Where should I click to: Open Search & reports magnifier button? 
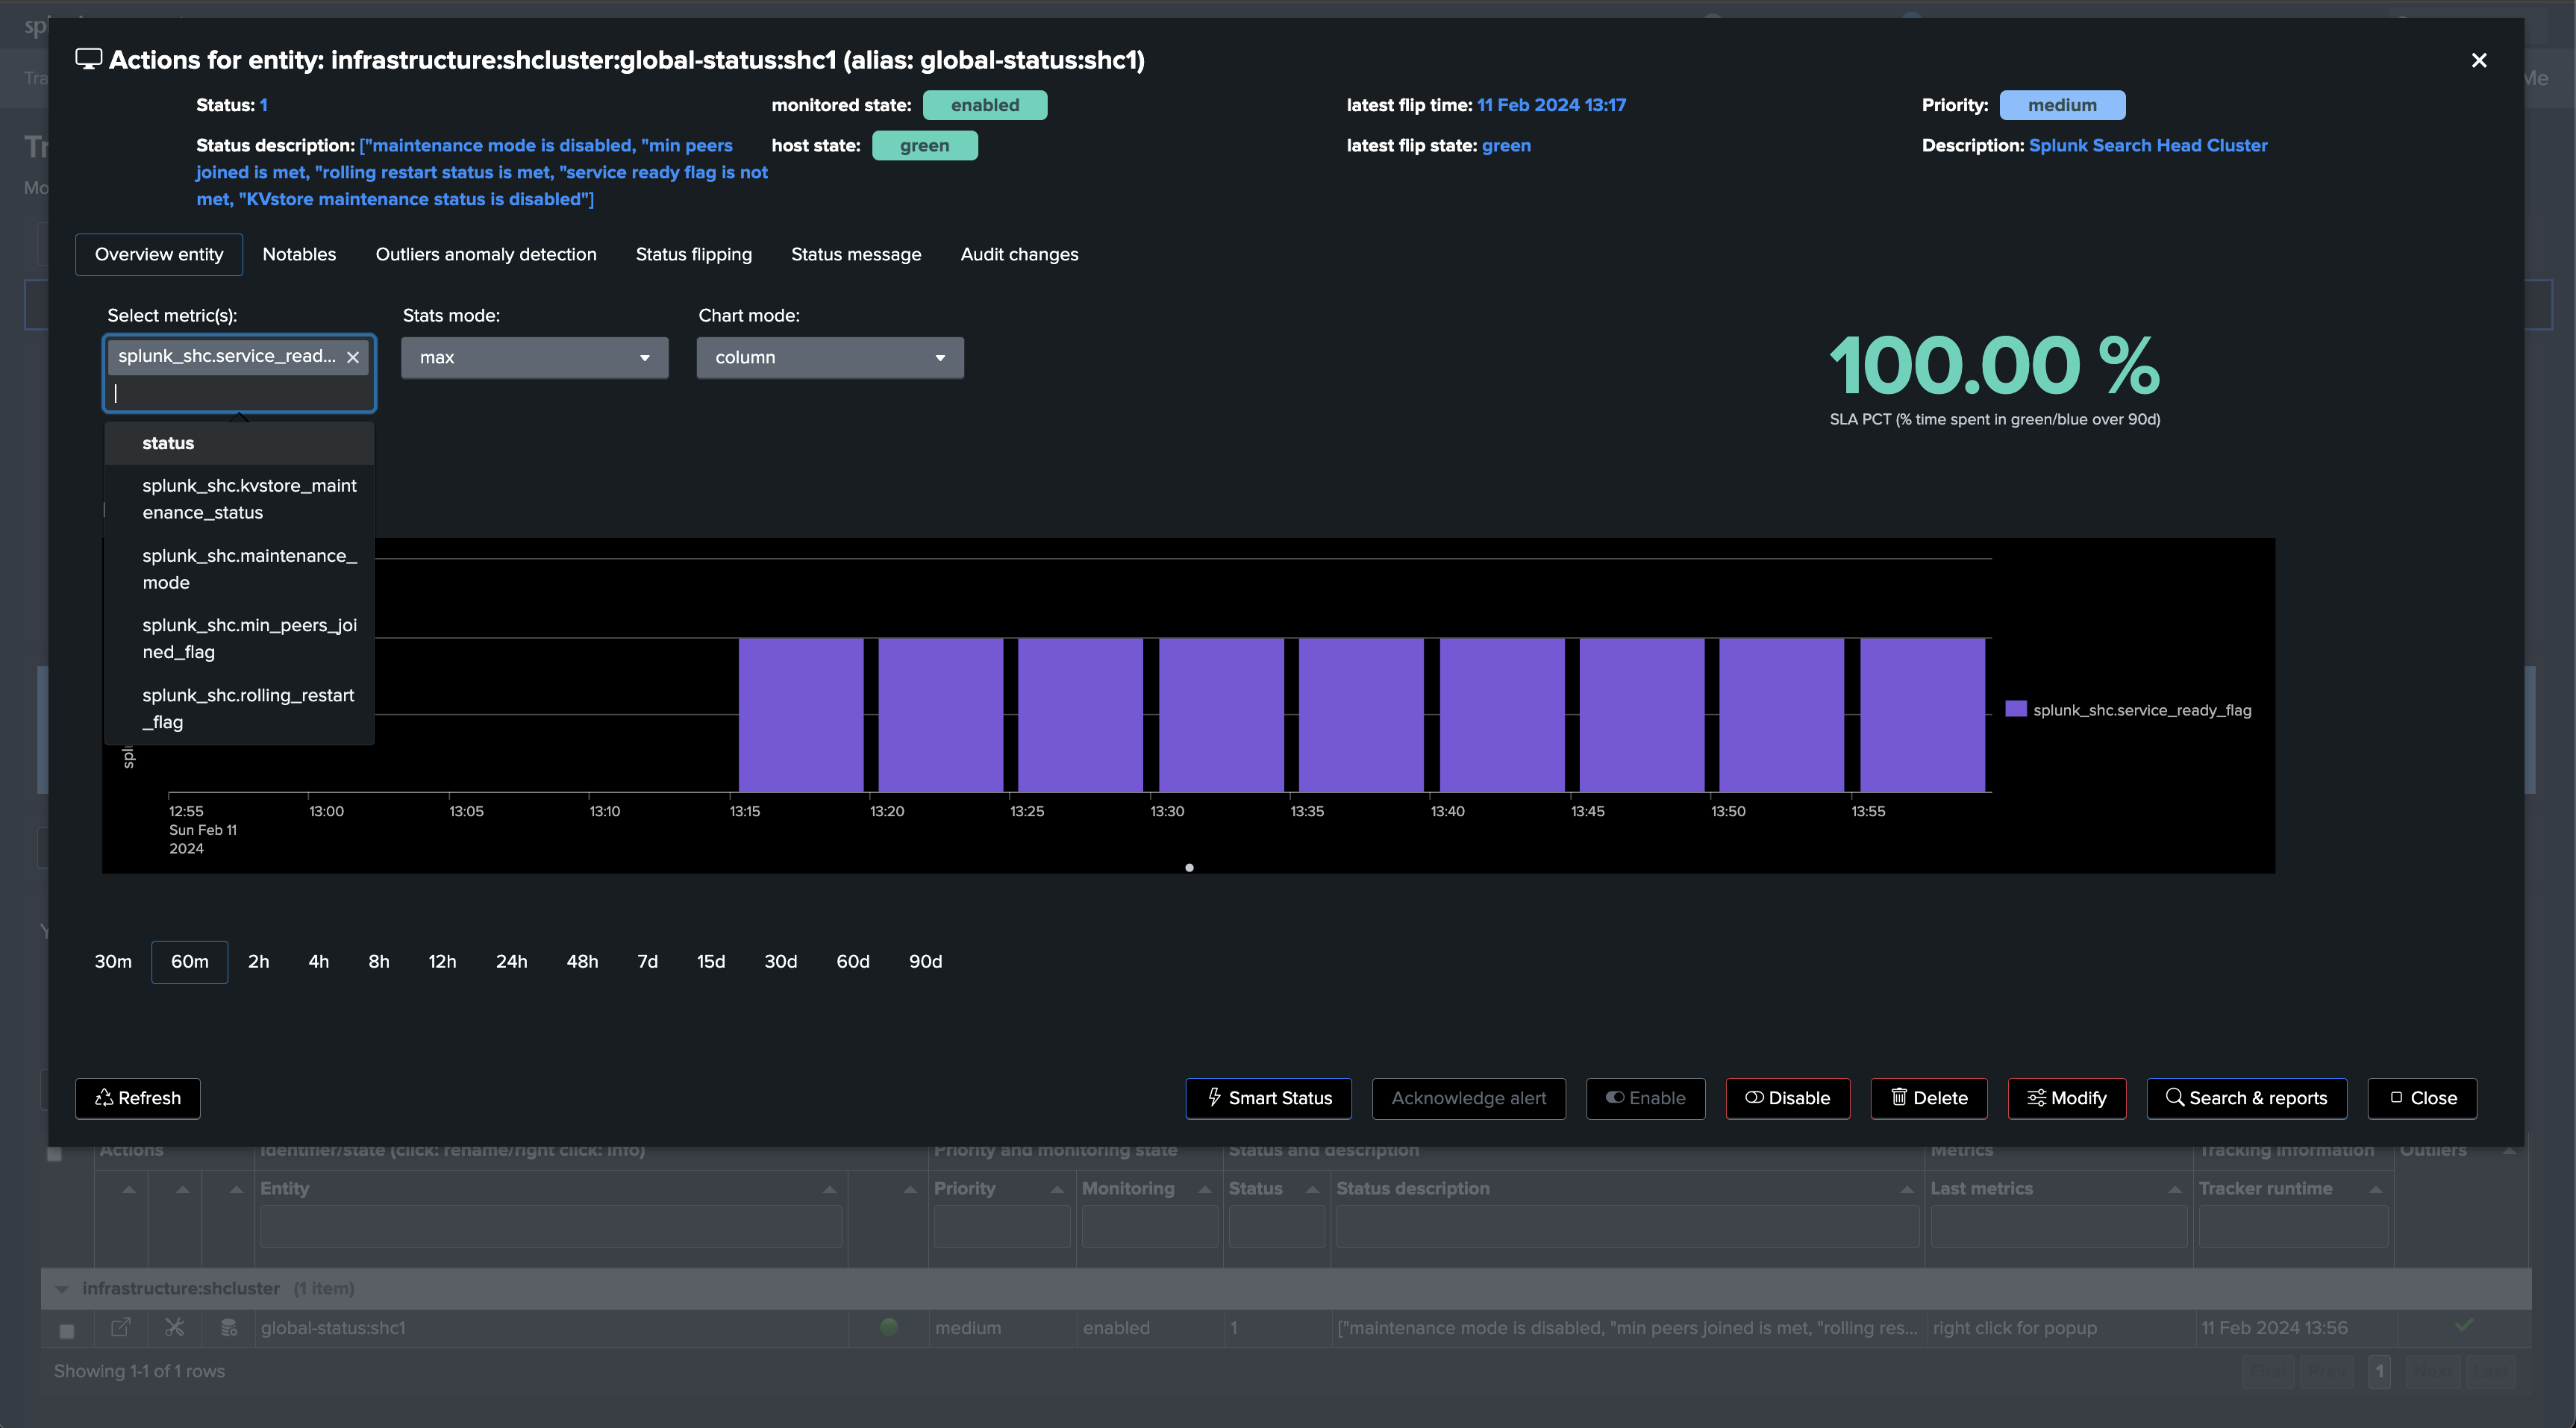click(2247, 1098)
